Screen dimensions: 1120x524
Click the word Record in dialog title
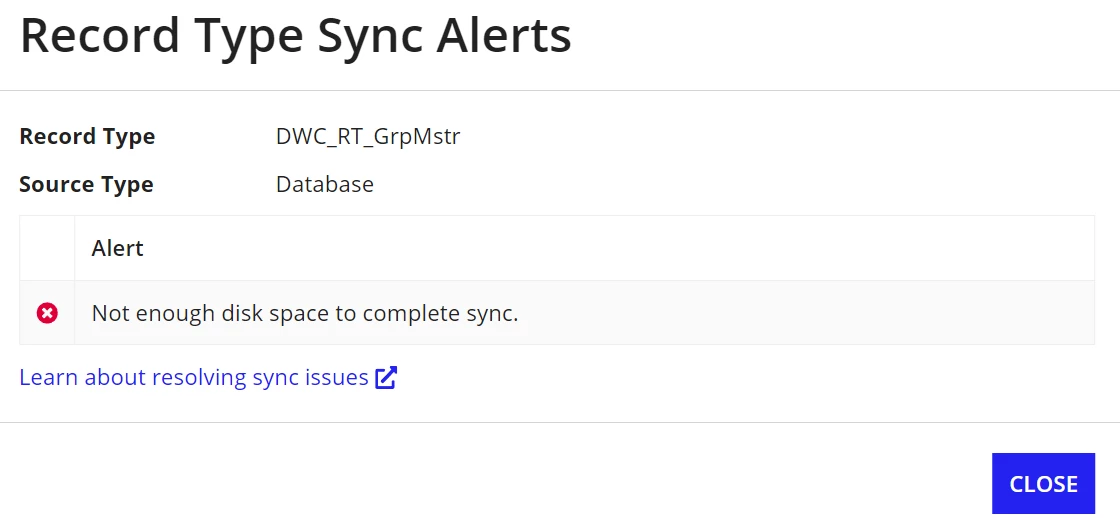pyautogui.click(x=99, y=36)
